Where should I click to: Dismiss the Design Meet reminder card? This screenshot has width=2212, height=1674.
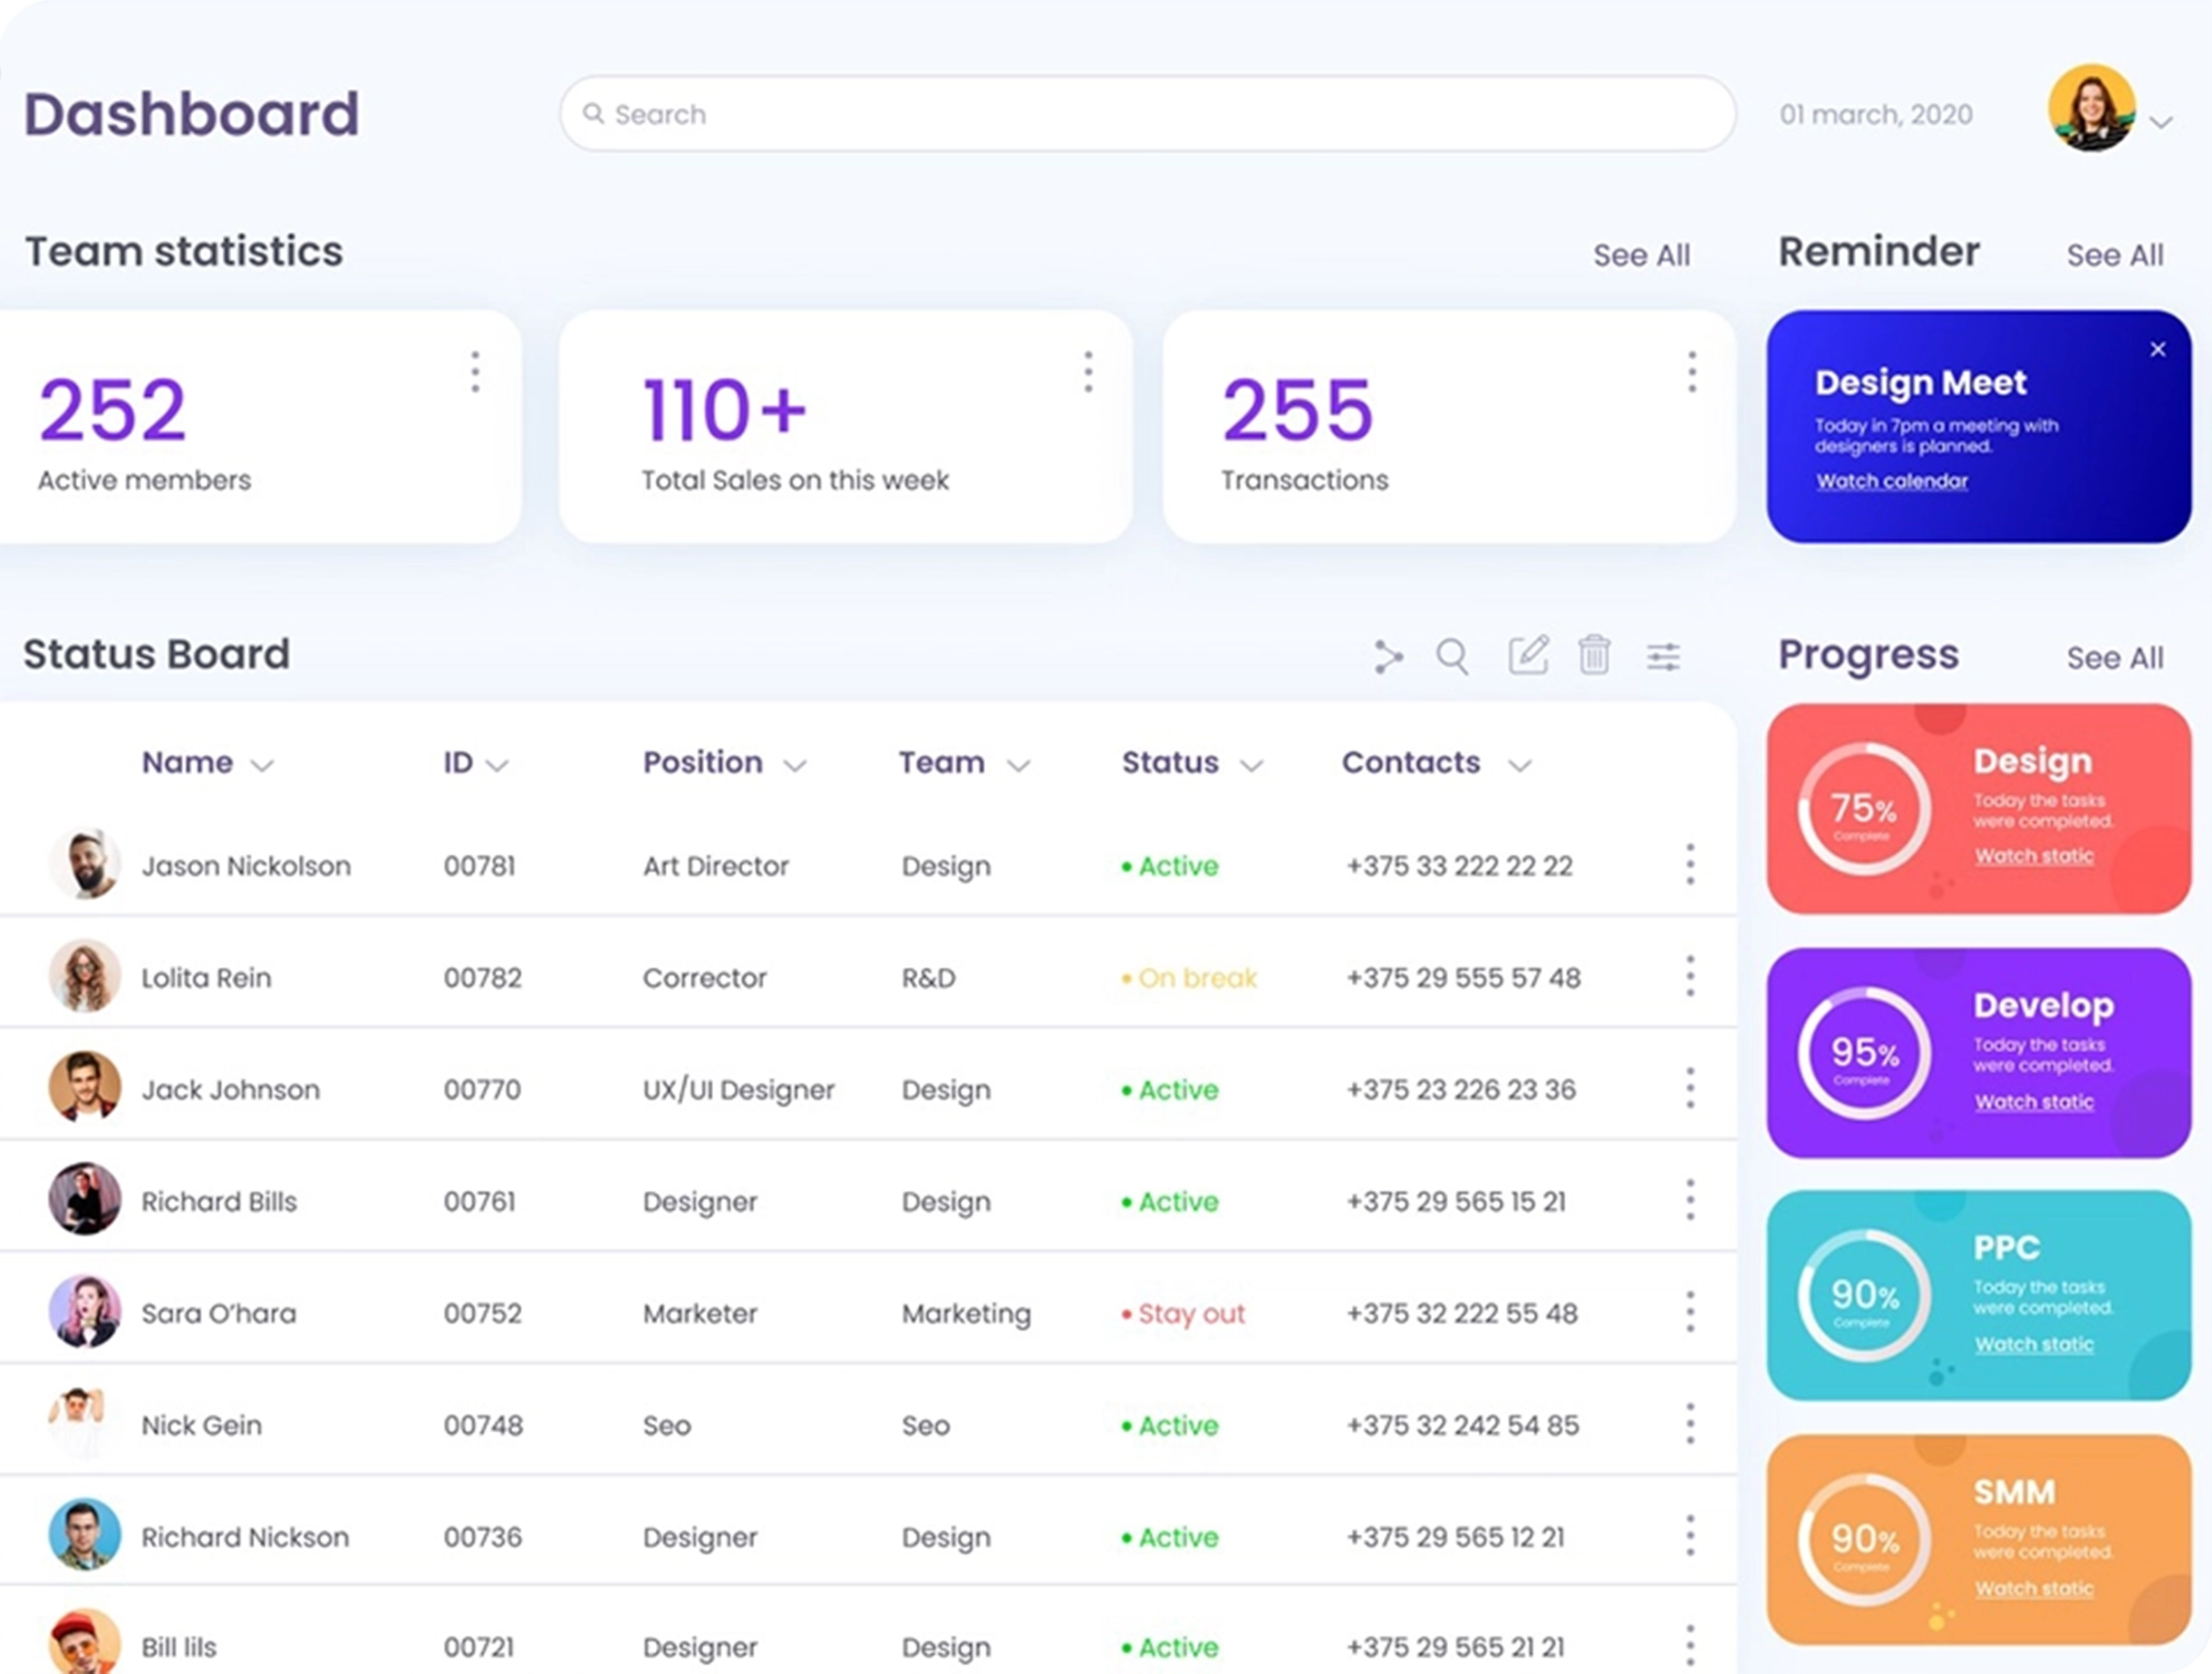pyautogui.click(x=2158, y=349)
